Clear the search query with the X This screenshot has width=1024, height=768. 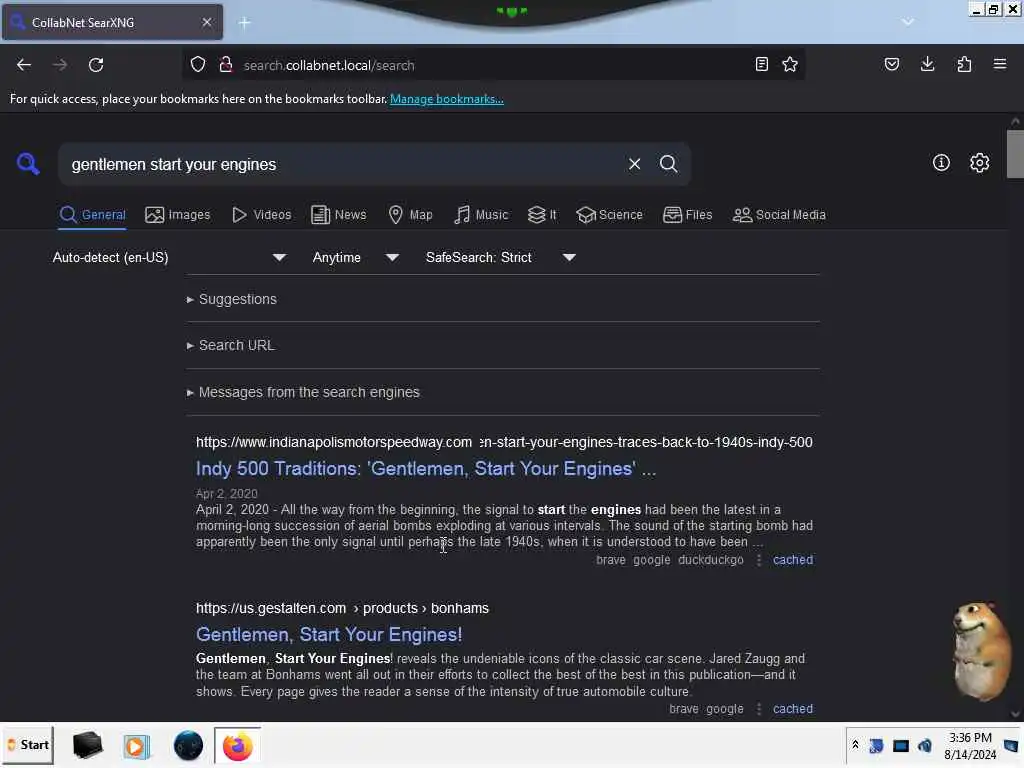634,164
